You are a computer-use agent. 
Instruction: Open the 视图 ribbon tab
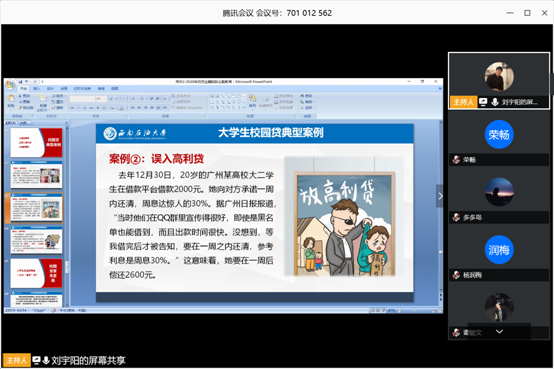tap(115, 88)
